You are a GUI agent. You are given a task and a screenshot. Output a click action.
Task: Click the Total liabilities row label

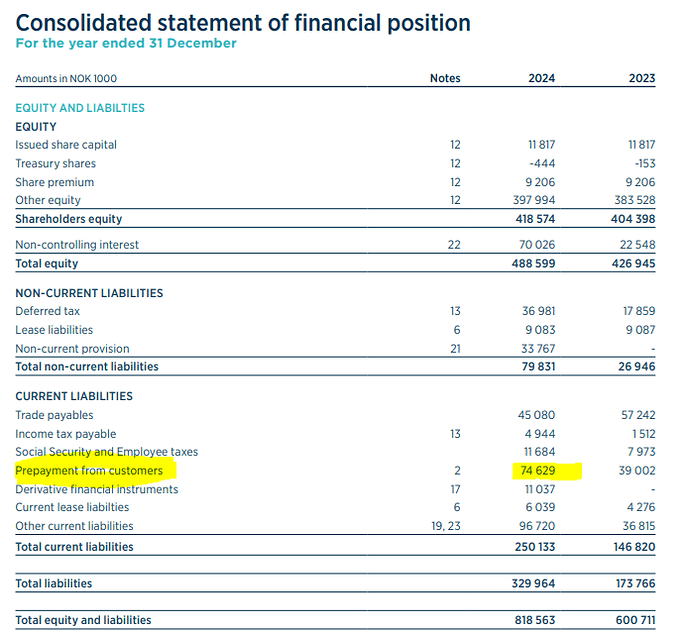click(x=53, y=583)
